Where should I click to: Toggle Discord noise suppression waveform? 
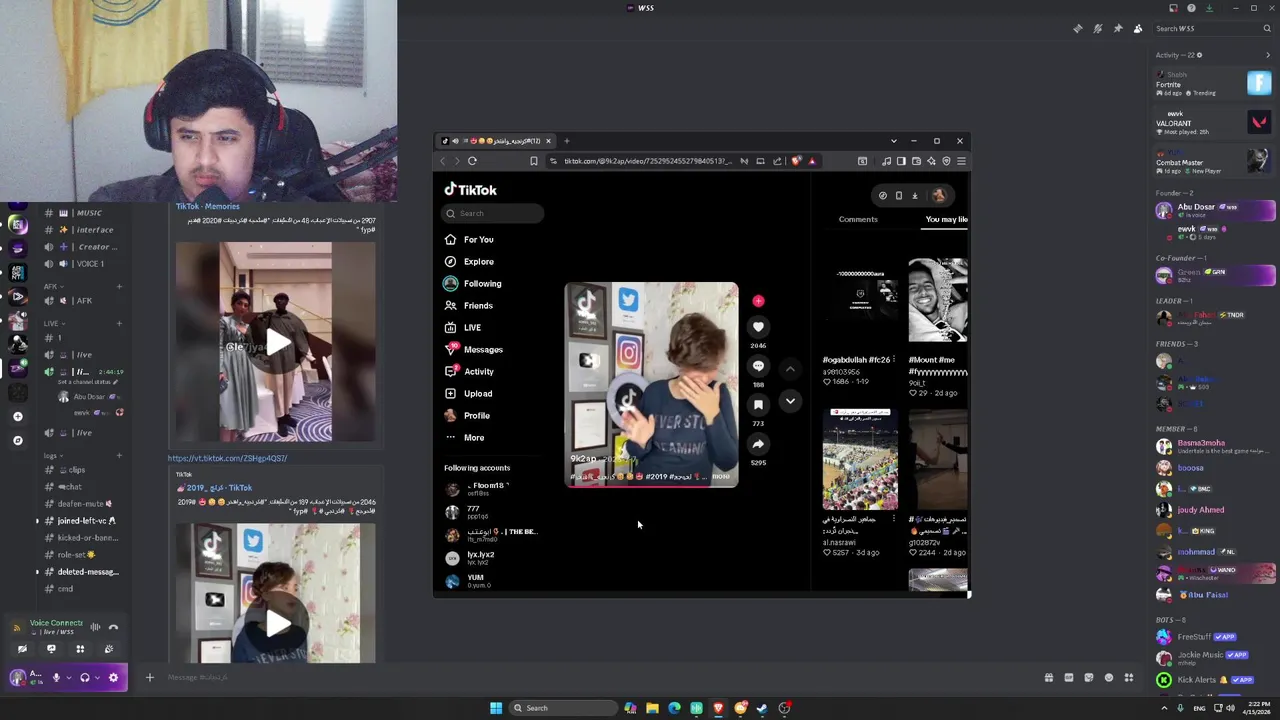[95, 627]
